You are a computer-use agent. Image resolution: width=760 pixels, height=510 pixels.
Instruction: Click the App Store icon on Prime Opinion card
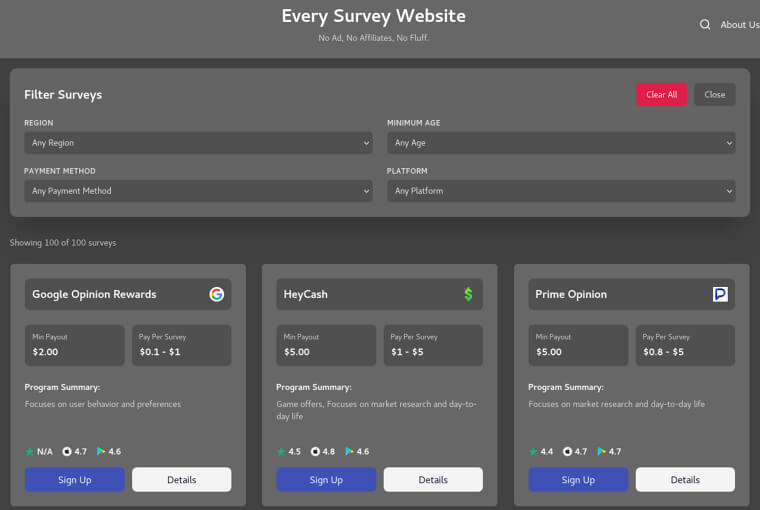point(567,451)
